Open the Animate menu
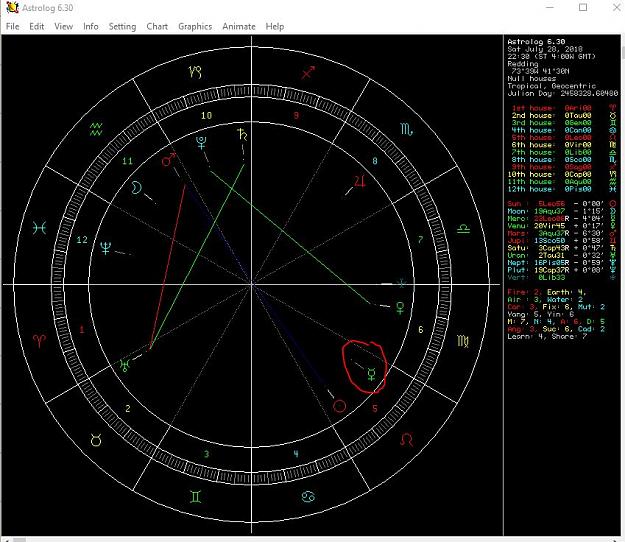The image size is (625, 542). click(x=239, y=26)
